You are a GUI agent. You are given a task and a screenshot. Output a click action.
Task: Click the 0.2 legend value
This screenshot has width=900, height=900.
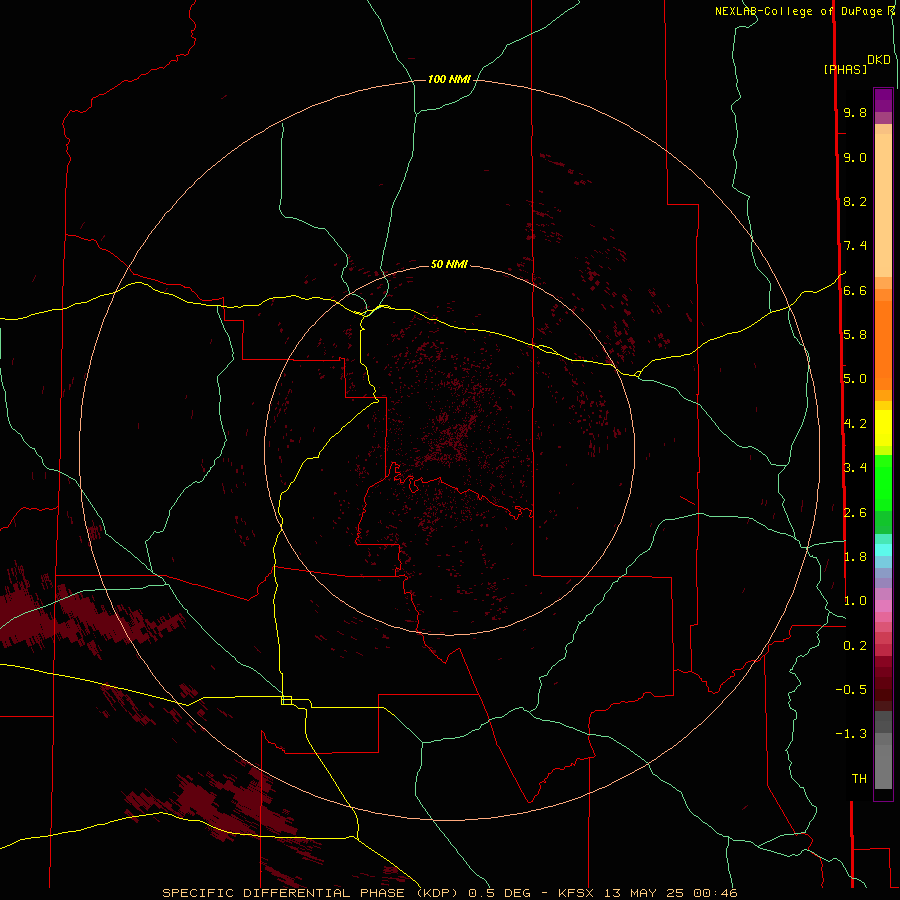[855, 646]
